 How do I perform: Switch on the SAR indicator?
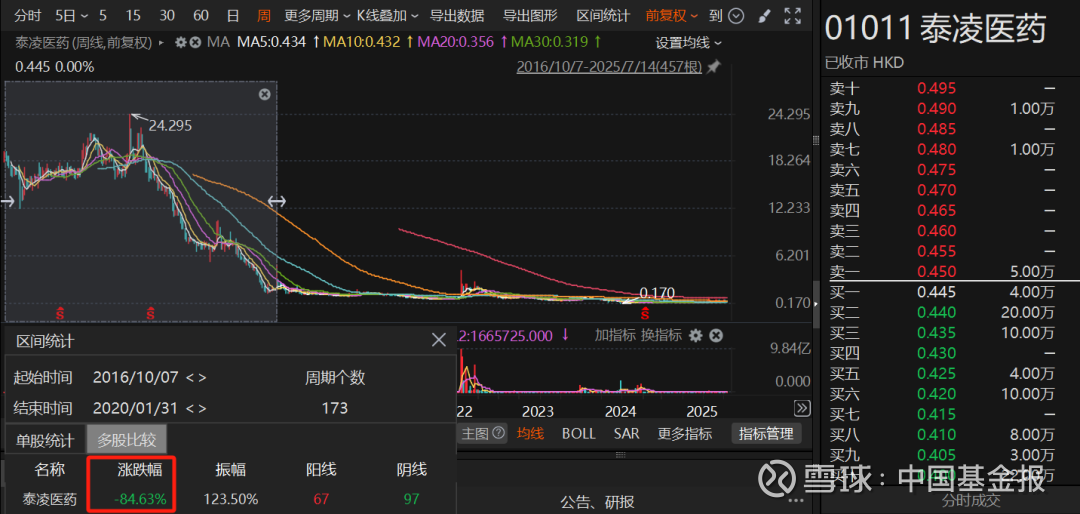coord(627,433)
